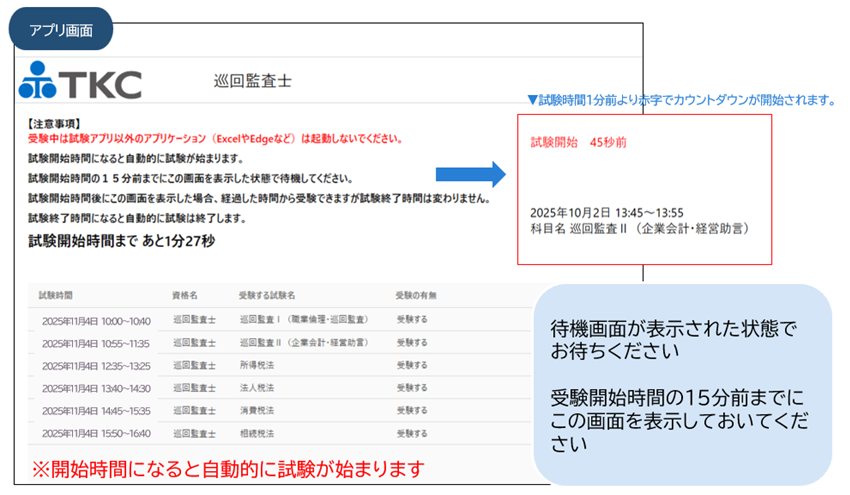Select the 10:00~10:40 exam time cell
This screenshot has height=495, width=850.
point(96,321)
